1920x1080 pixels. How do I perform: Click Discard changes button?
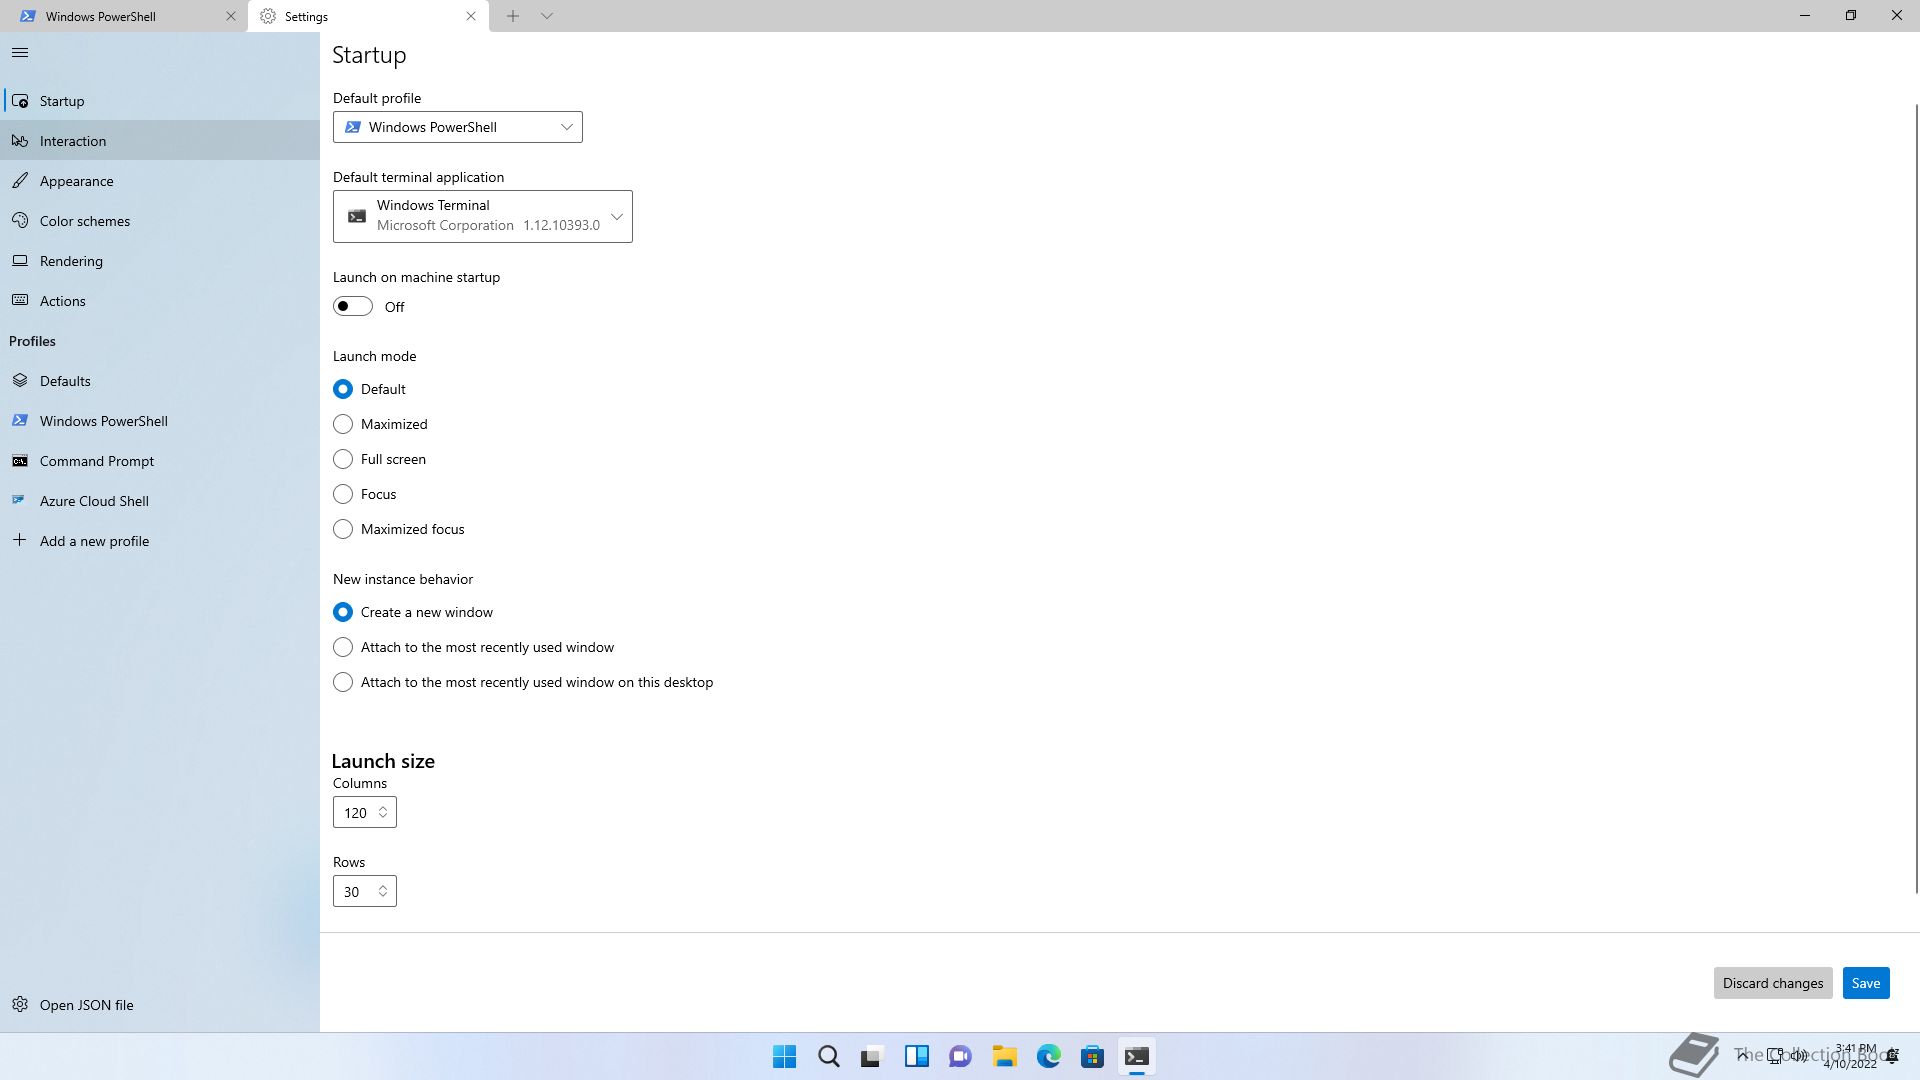pos(1773,983)
